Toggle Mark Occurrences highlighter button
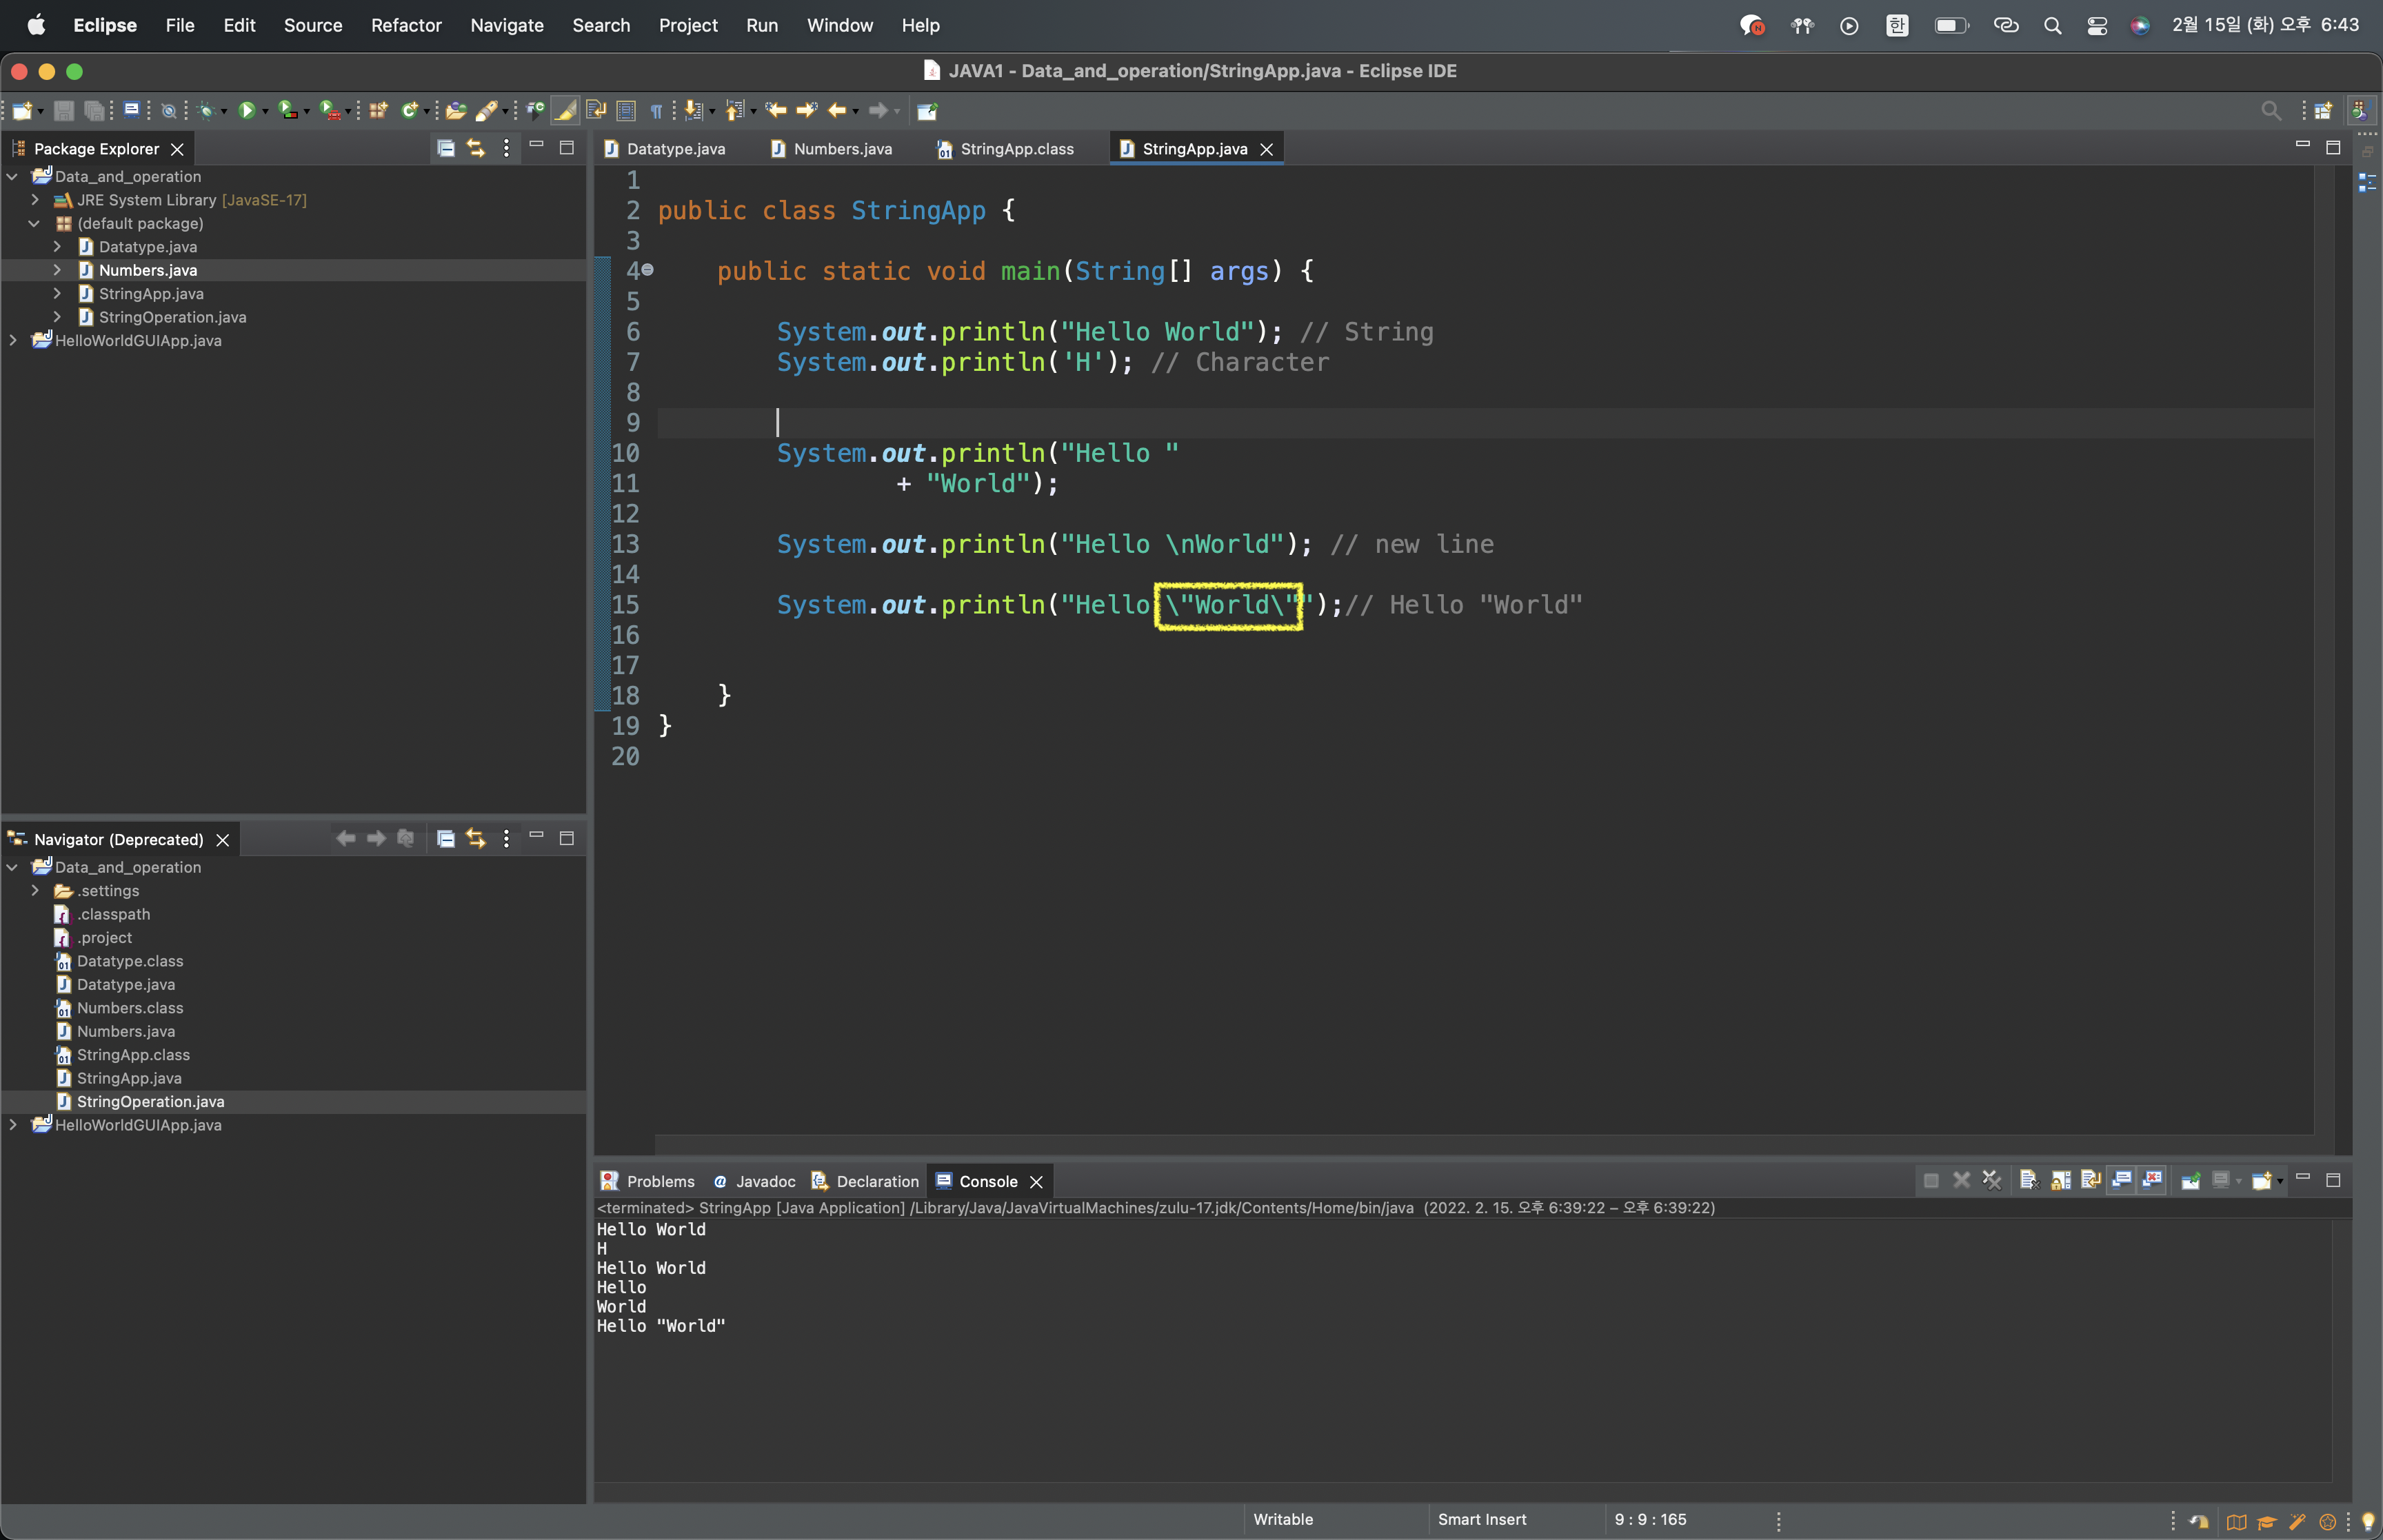The width and height of the screenshot is (2383, 1540). pos(565,111)
